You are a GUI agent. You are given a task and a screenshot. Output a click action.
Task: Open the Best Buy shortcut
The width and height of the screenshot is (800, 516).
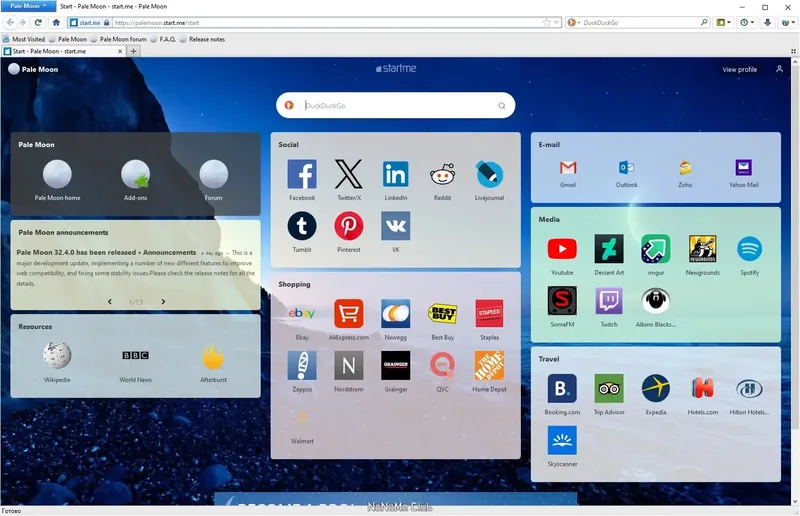click(442, 314)
